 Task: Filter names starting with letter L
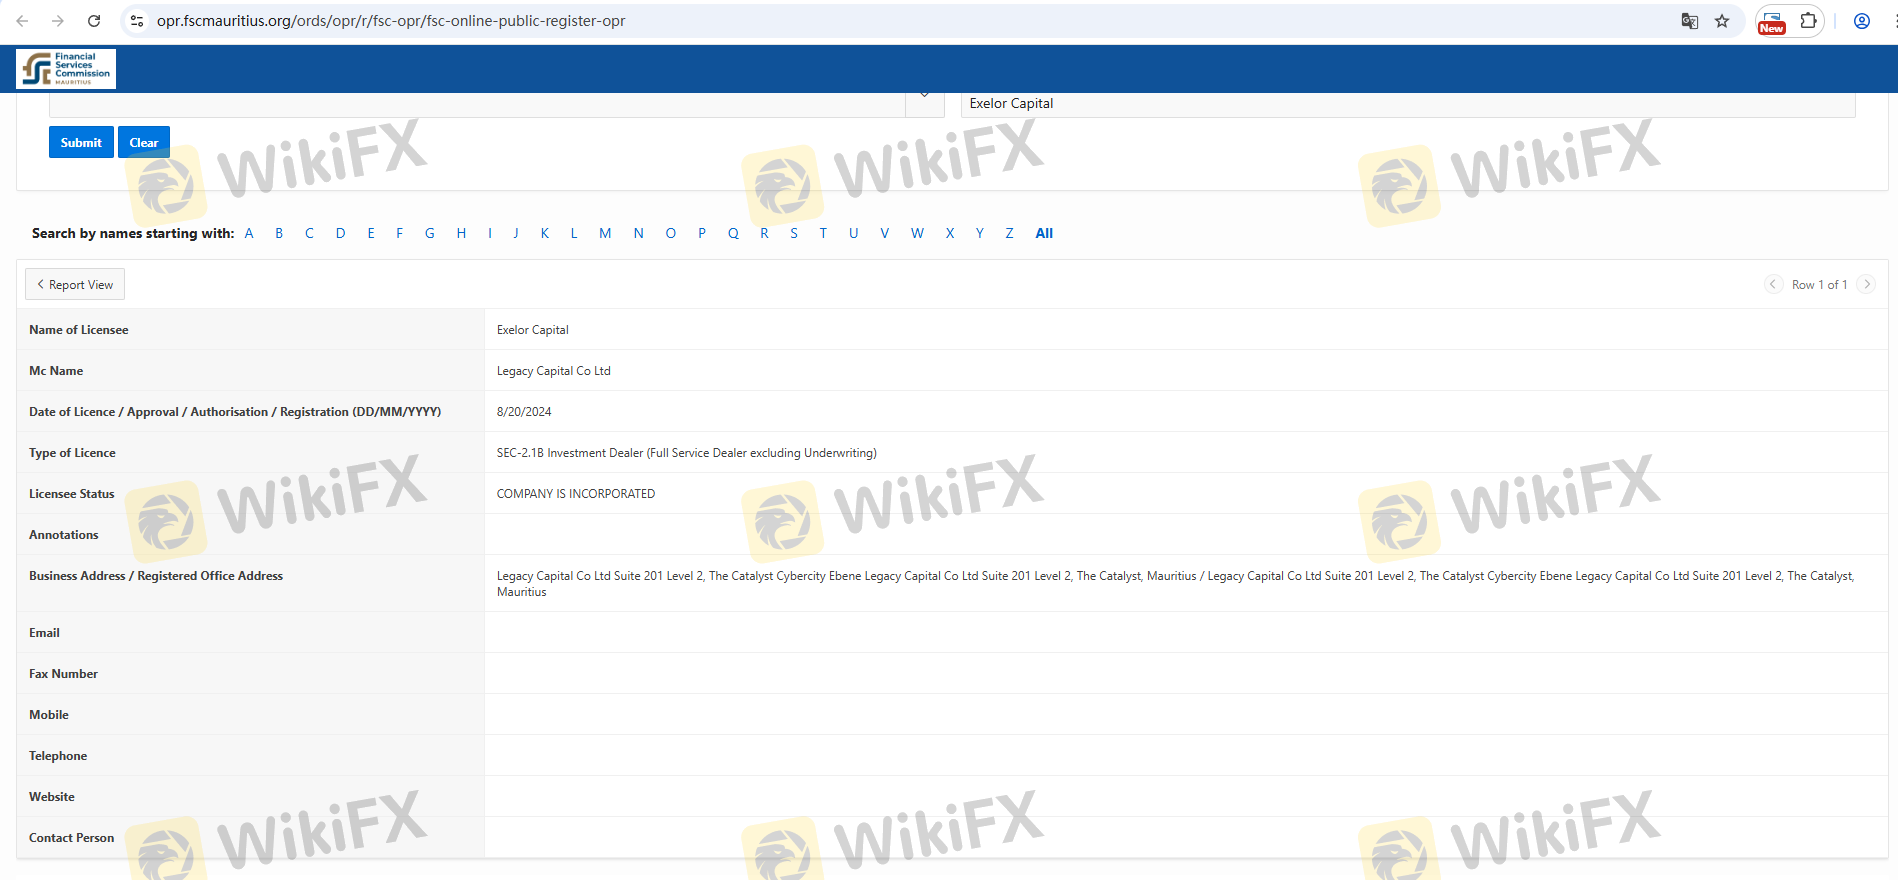coord(574,233)
